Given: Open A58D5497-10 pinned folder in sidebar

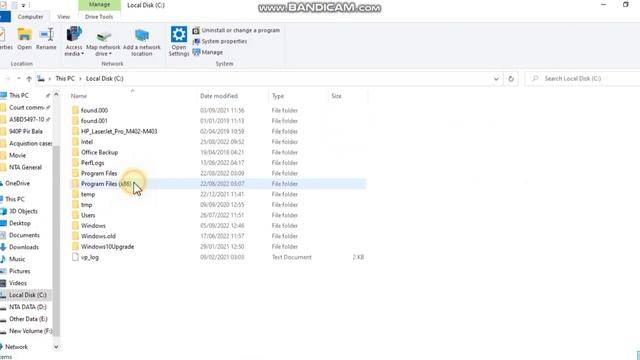Looking at the screenshot, I should click(x=26, y=119).
